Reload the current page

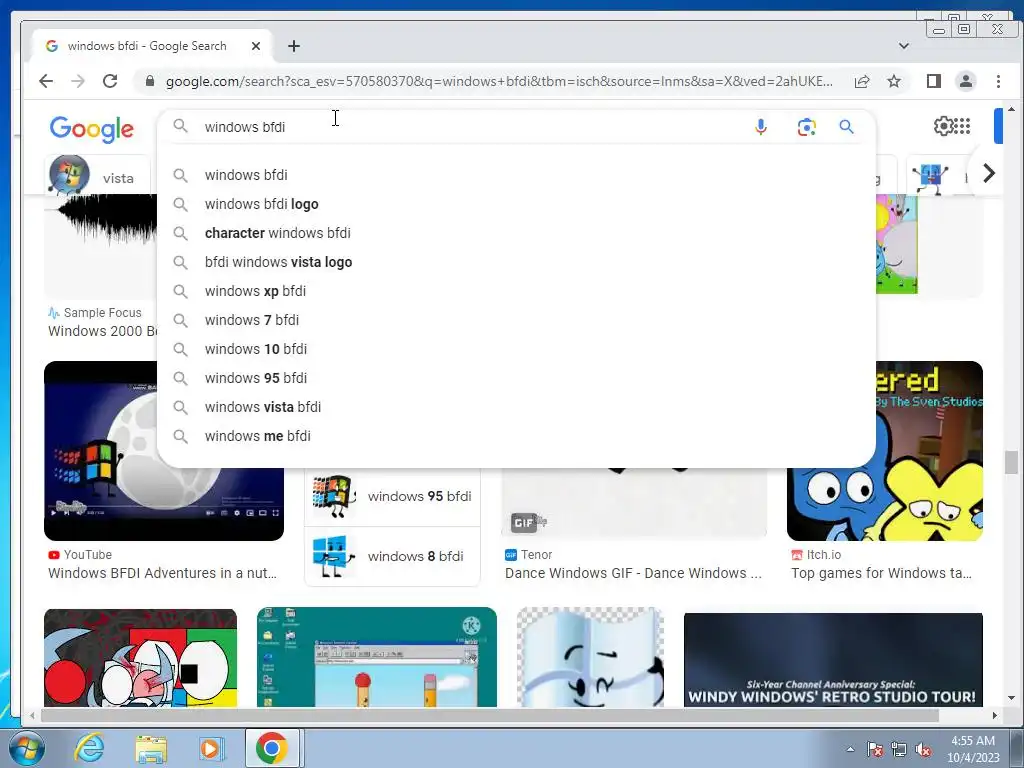110,81
